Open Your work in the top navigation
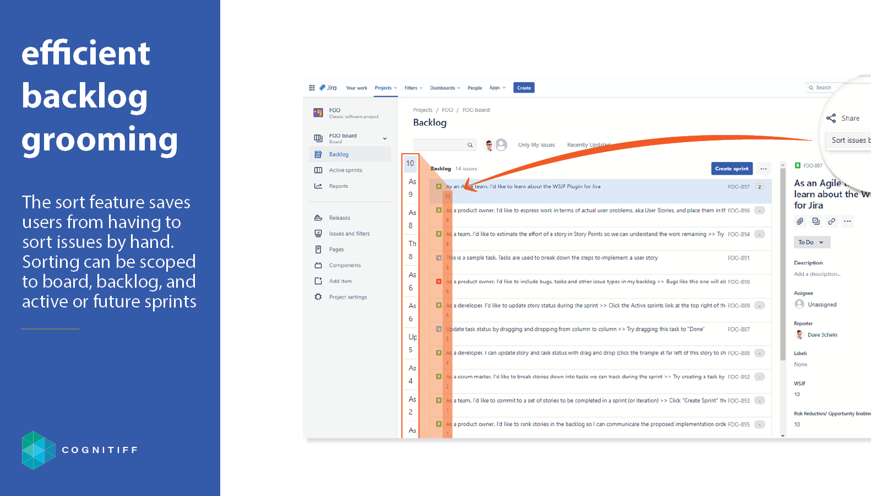Screen dimensions: 871x496 [x=357, y=88]
